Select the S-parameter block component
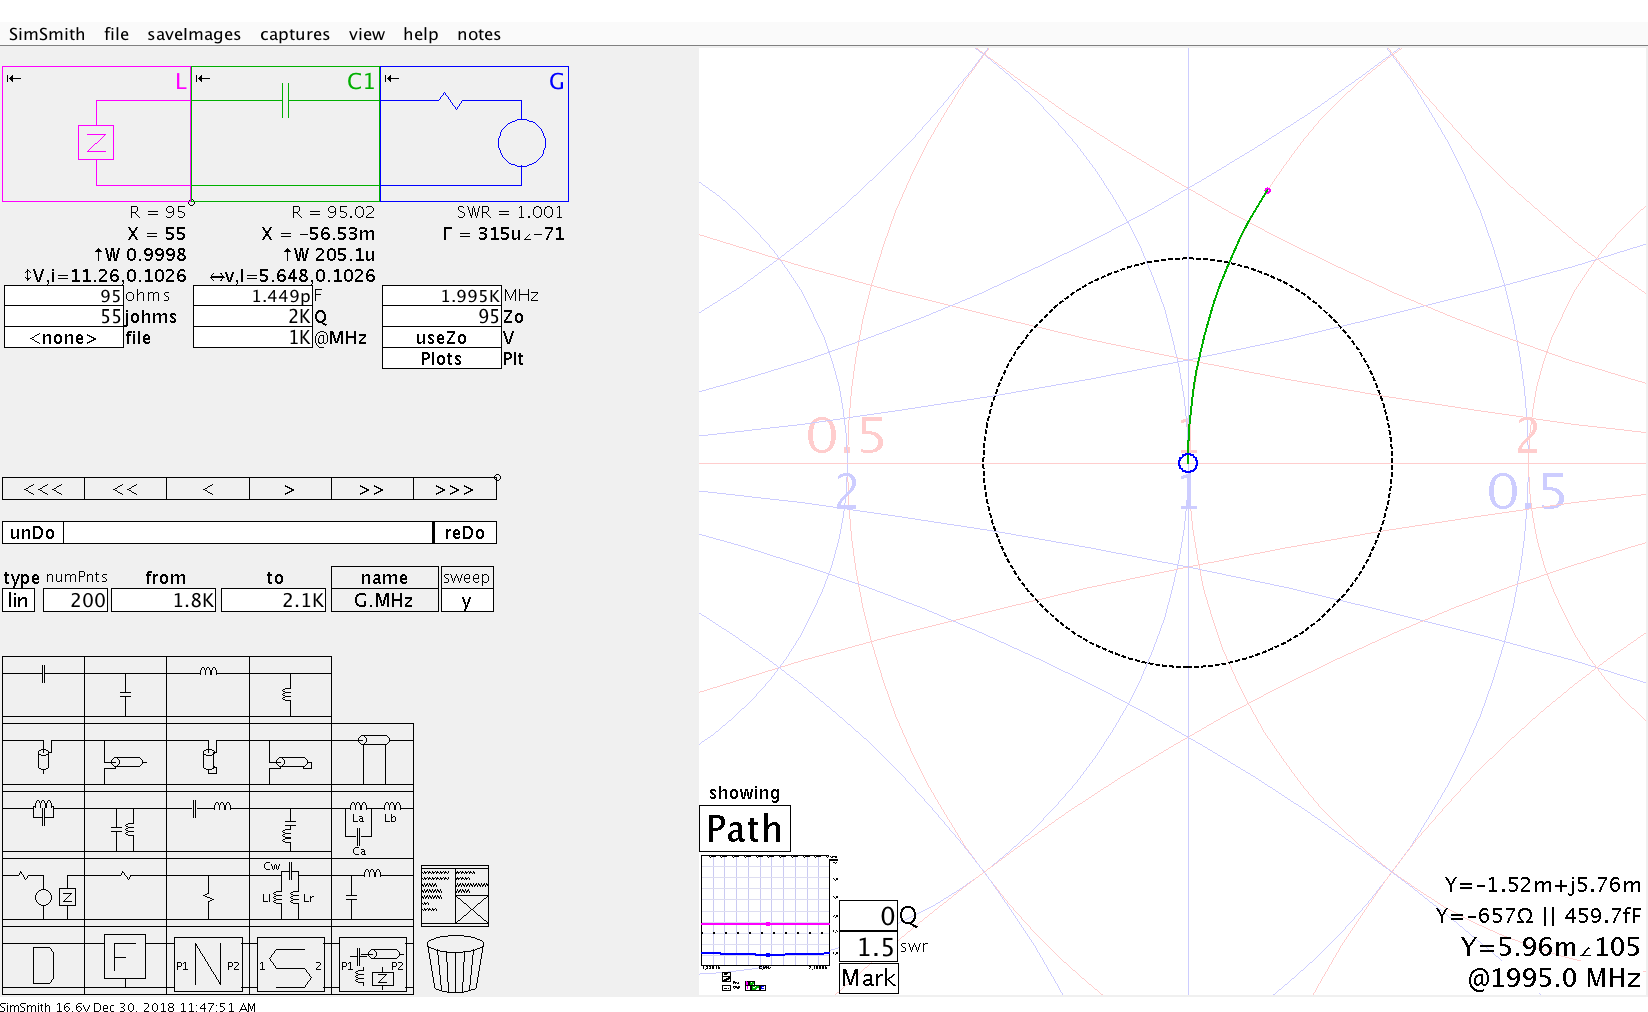This screenshot has width=1648, height=1012. (290, 964)
